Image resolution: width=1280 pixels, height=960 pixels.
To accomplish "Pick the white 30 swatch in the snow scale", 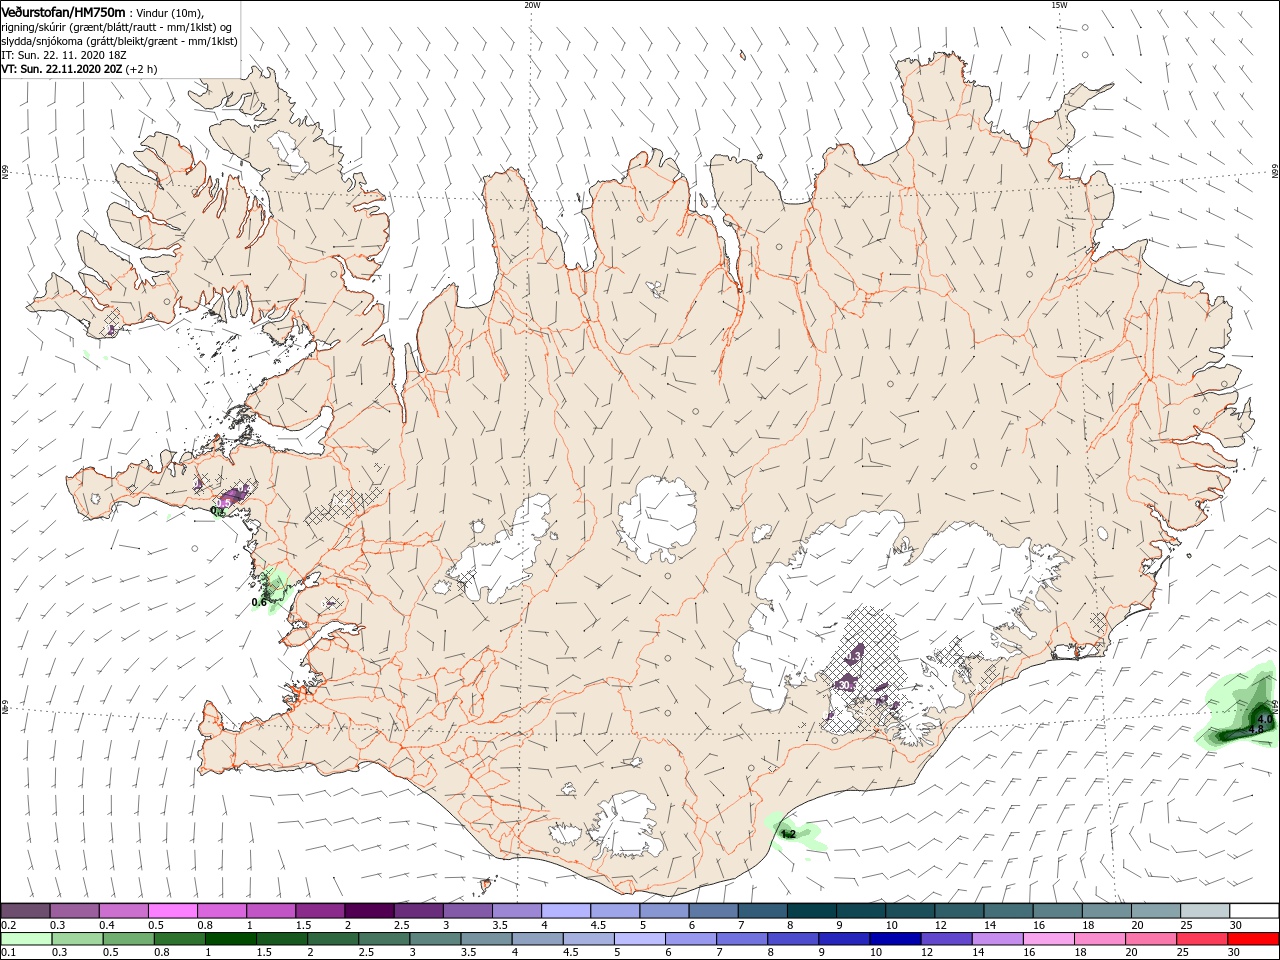I will click(1253, 911).
